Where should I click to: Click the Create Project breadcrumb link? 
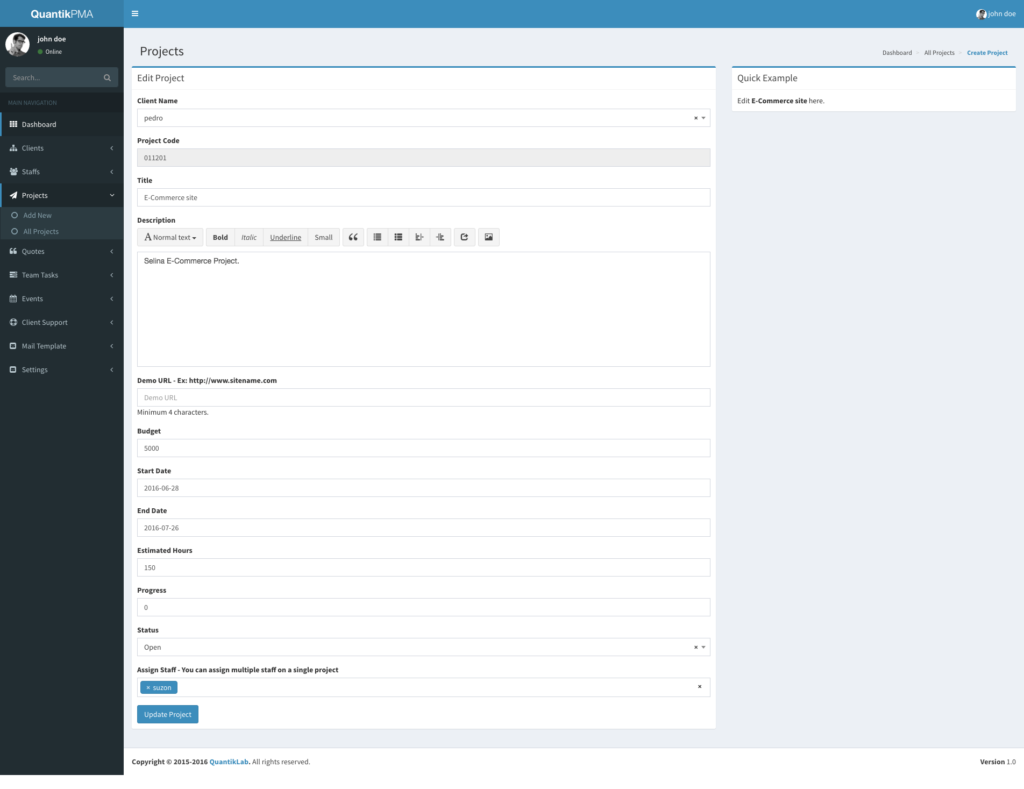[x=987, y=53]
